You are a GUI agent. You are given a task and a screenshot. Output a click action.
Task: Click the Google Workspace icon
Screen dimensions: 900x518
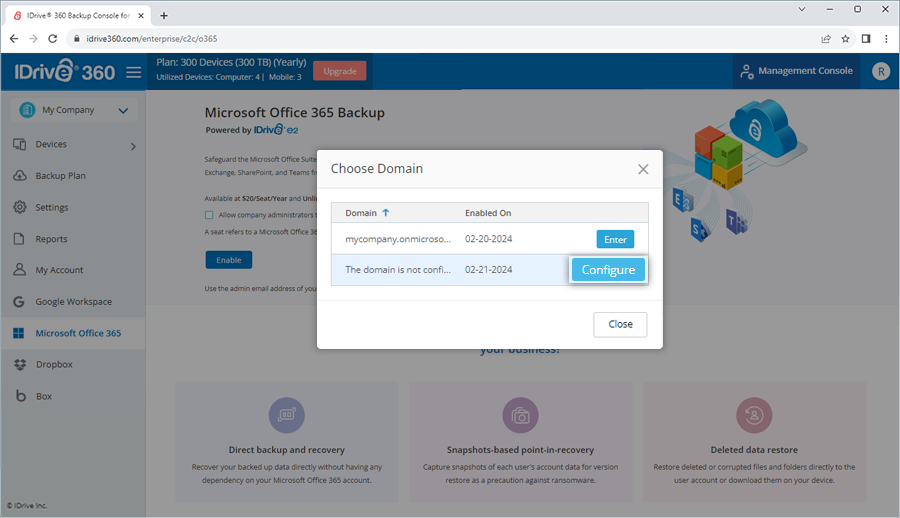click(x=19, y=301)
